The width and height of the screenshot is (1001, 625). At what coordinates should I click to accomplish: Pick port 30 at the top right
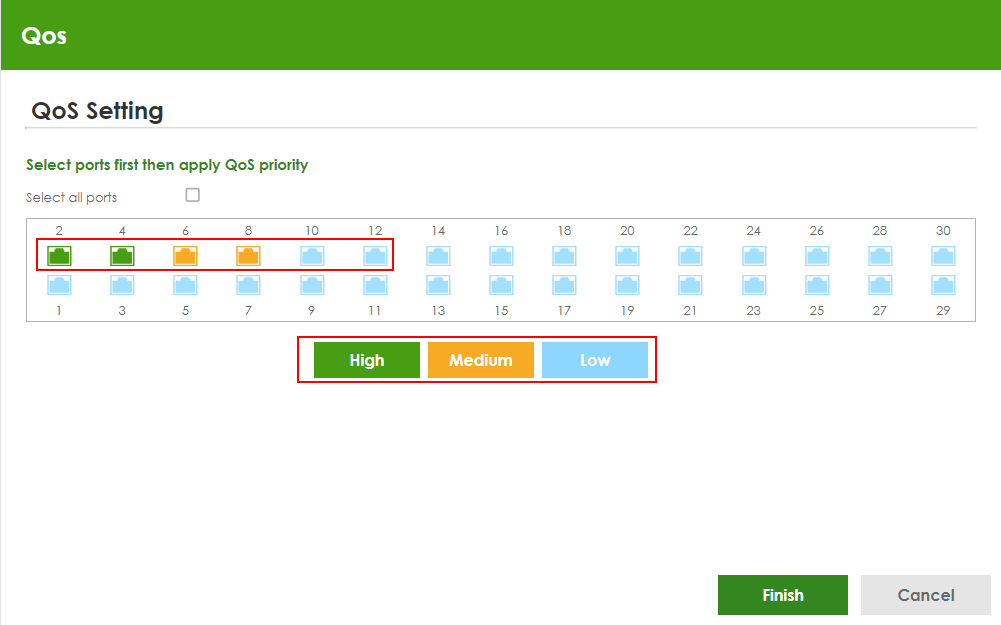click(x=943, y=256)
